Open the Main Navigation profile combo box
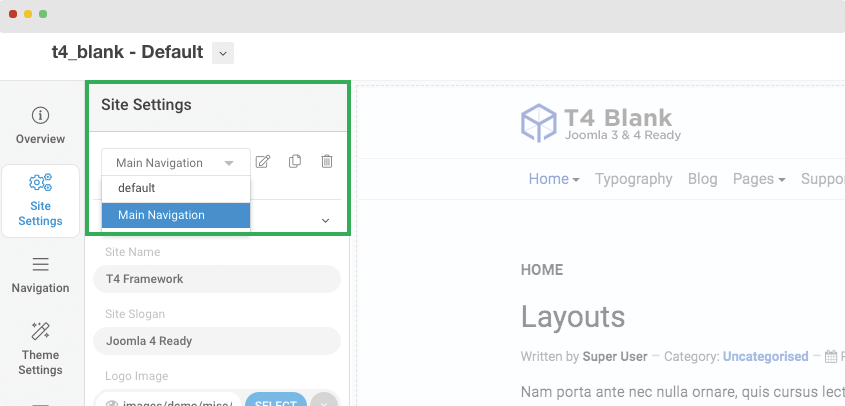Viewport: 845px width, 406px height. [x=176, y=162]
